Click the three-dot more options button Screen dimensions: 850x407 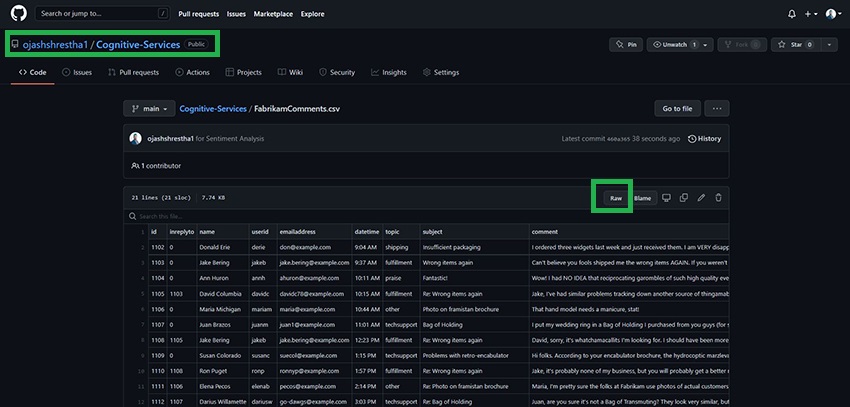[x=716, y=108]
